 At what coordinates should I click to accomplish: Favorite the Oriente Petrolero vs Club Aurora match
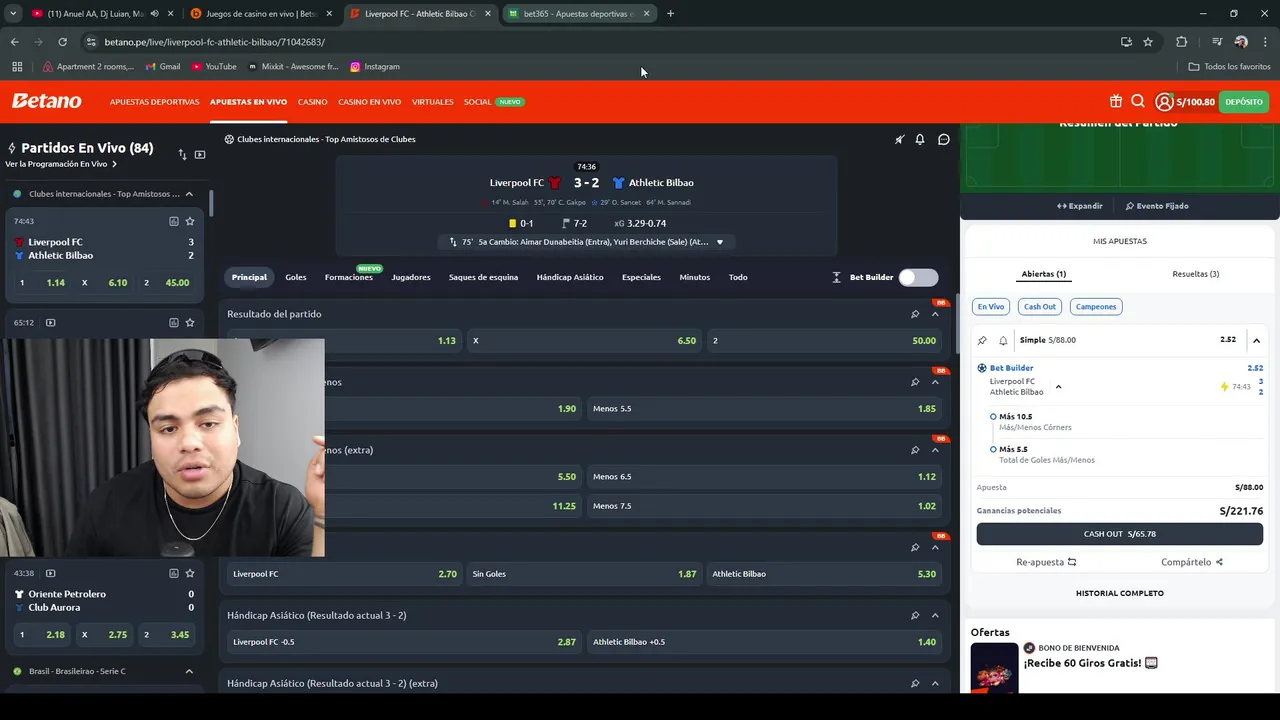190,573
